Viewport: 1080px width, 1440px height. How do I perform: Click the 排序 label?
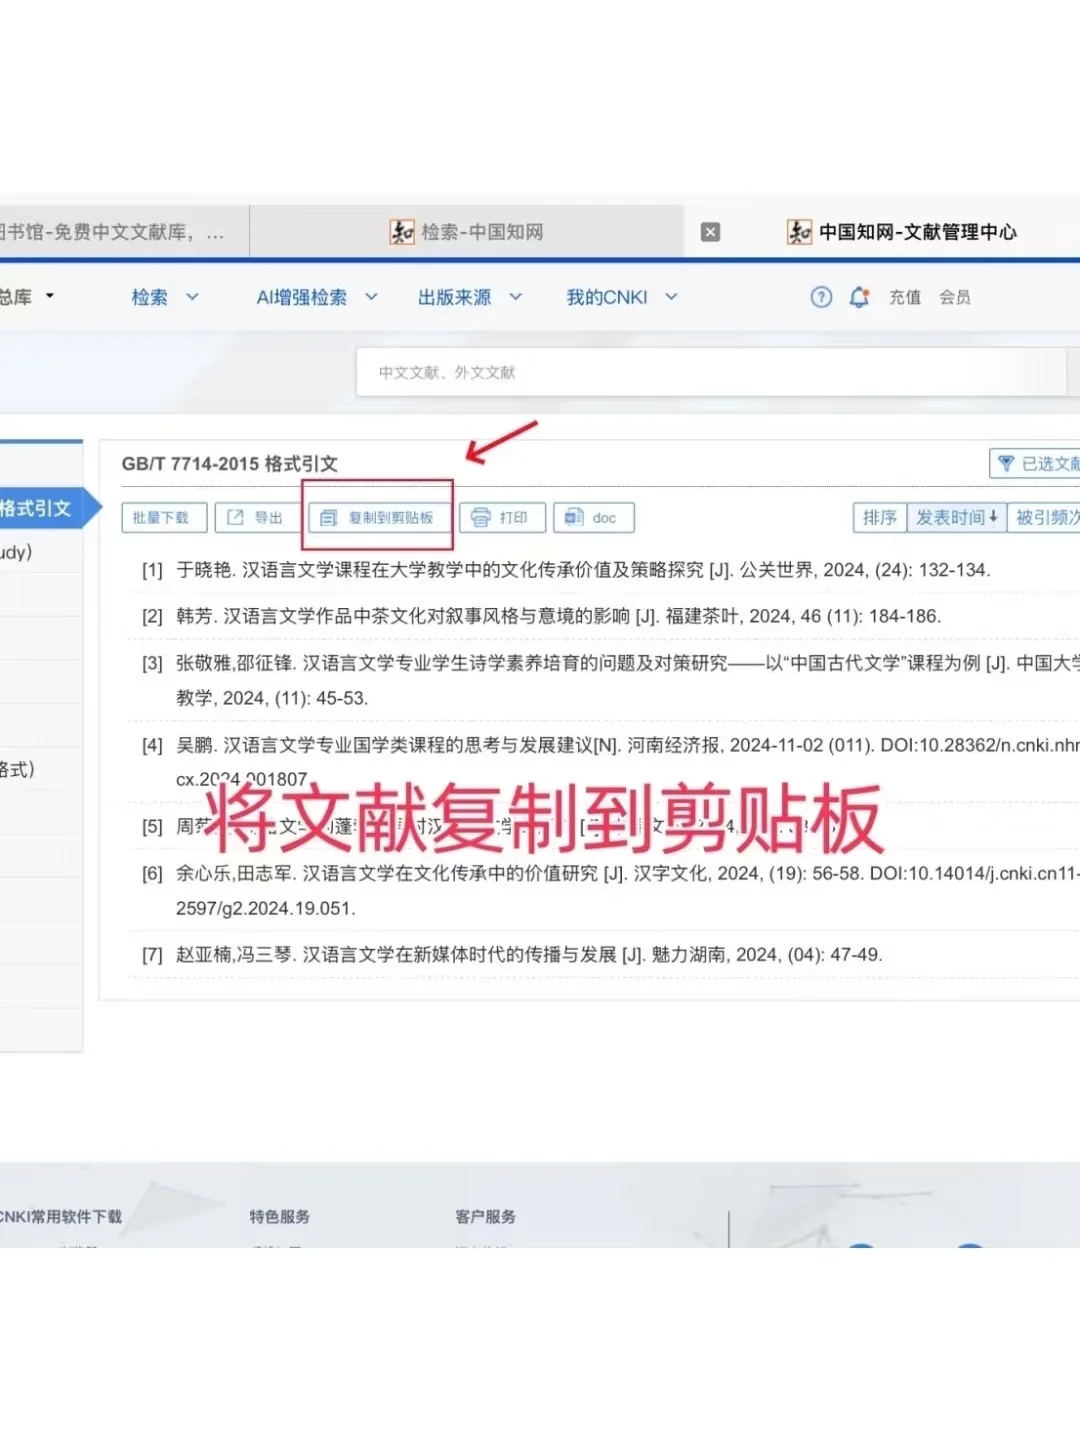tap(880, 517)
